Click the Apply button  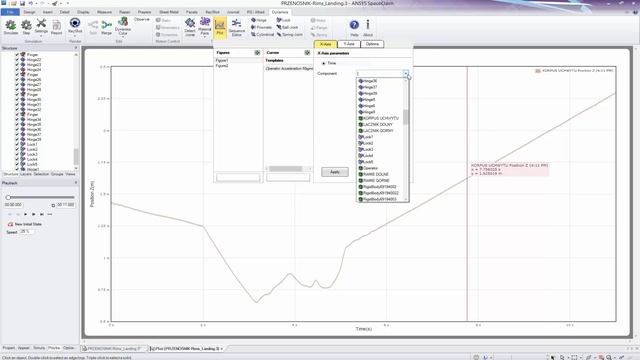click(335, 172)
